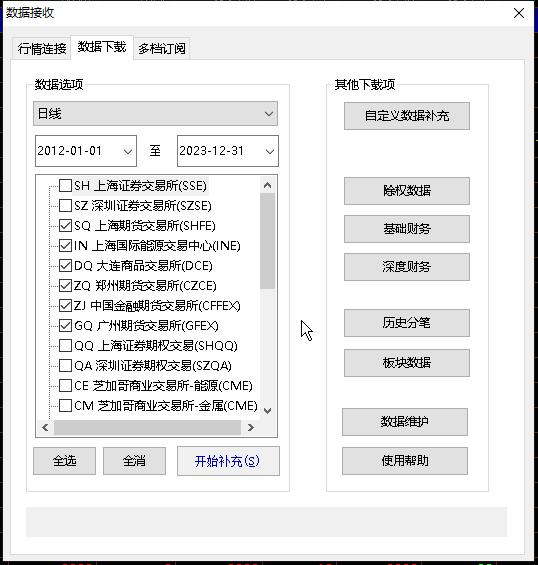Switch to the 行情连接 tab
Screen dimensions: 538x565
(x=42, y=48)
